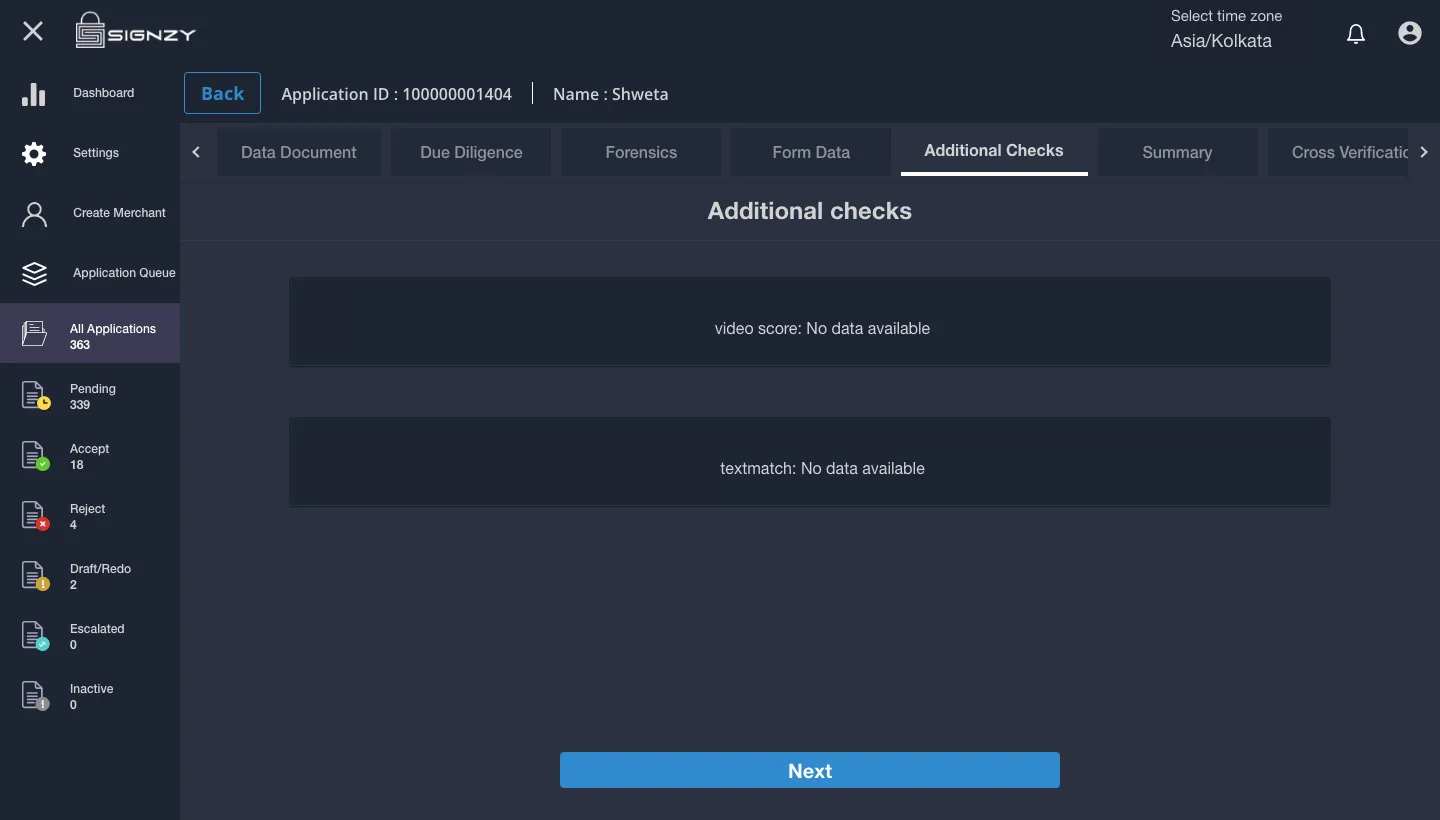Viewport: 1440px width, 820px height.
Task: Click the Application Queue layers icon
Action: pyautogui.click(x=34, y=274)
